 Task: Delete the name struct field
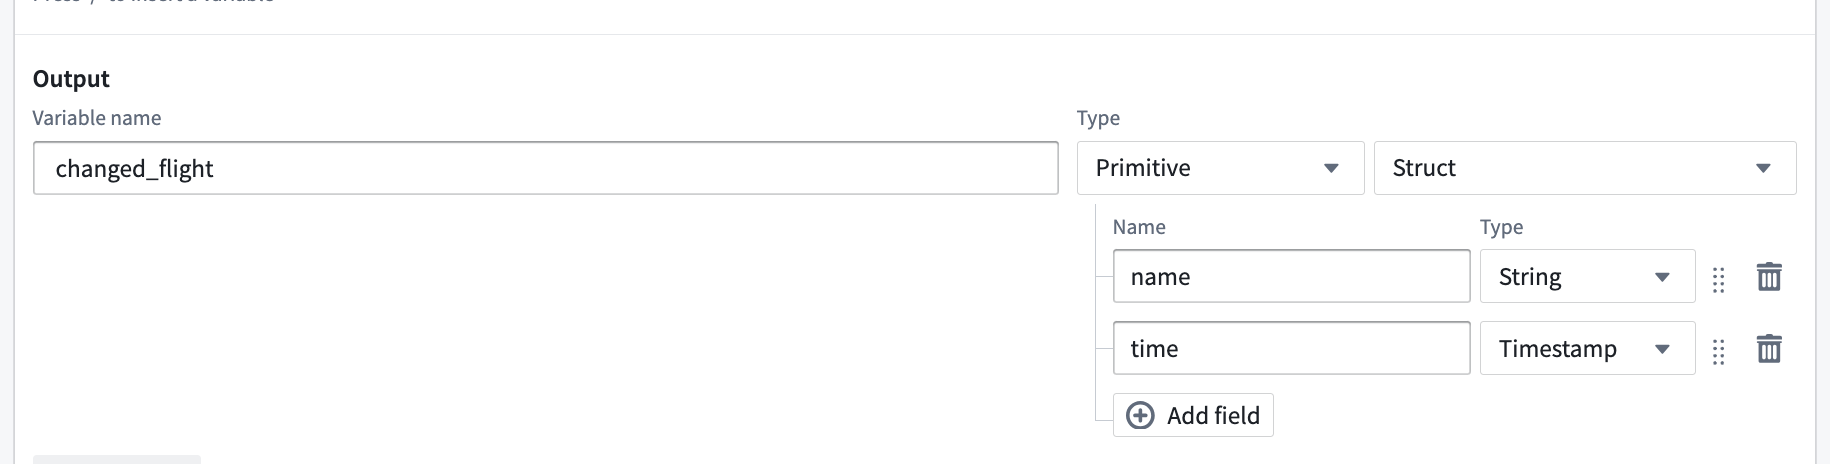[1769, 277]
